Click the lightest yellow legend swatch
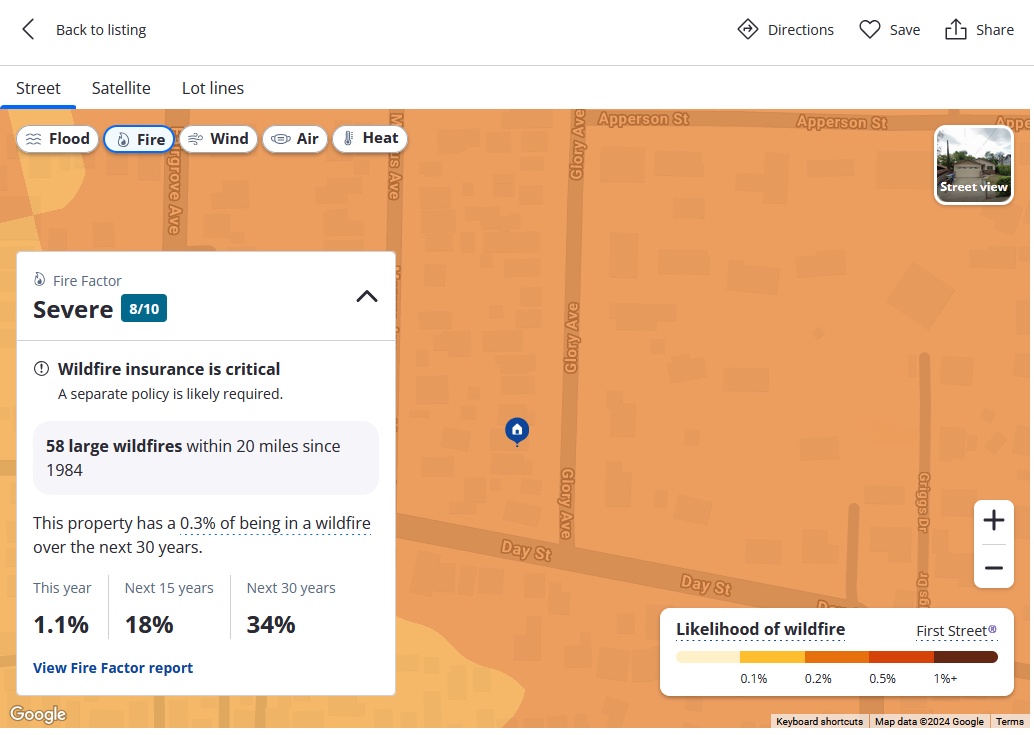 (x=708, y=657)
